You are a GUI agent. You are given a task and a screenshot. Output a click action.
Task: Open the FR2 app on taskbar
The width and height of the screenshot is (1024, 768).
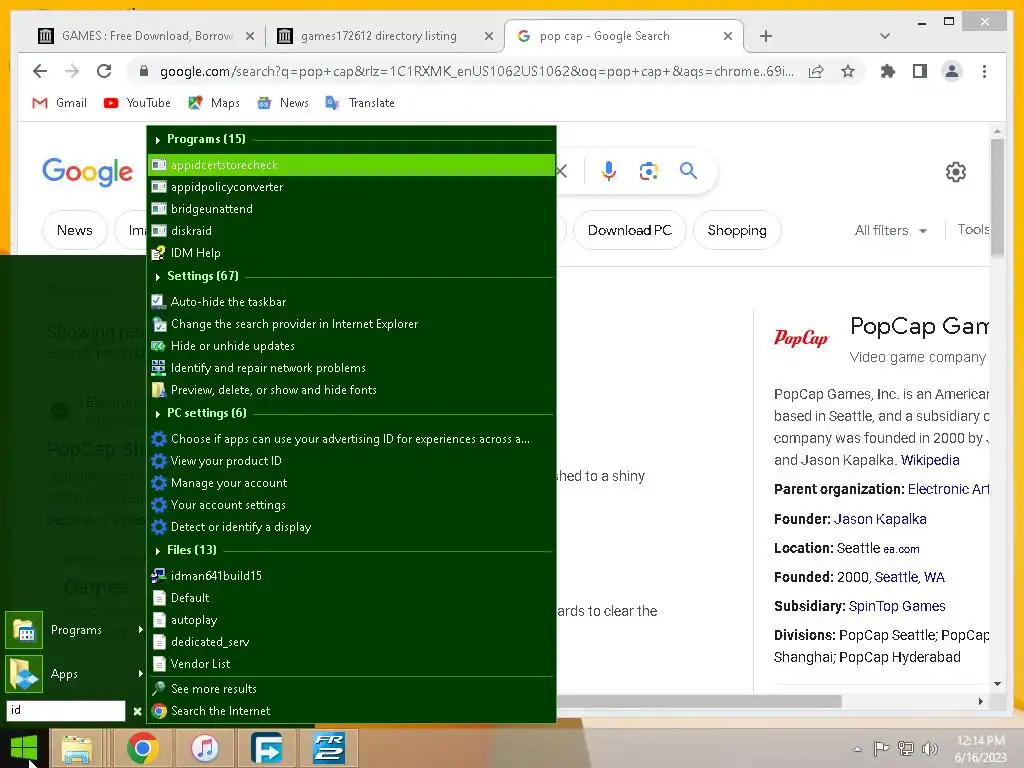pyautogui.click(x=328, y=748)
